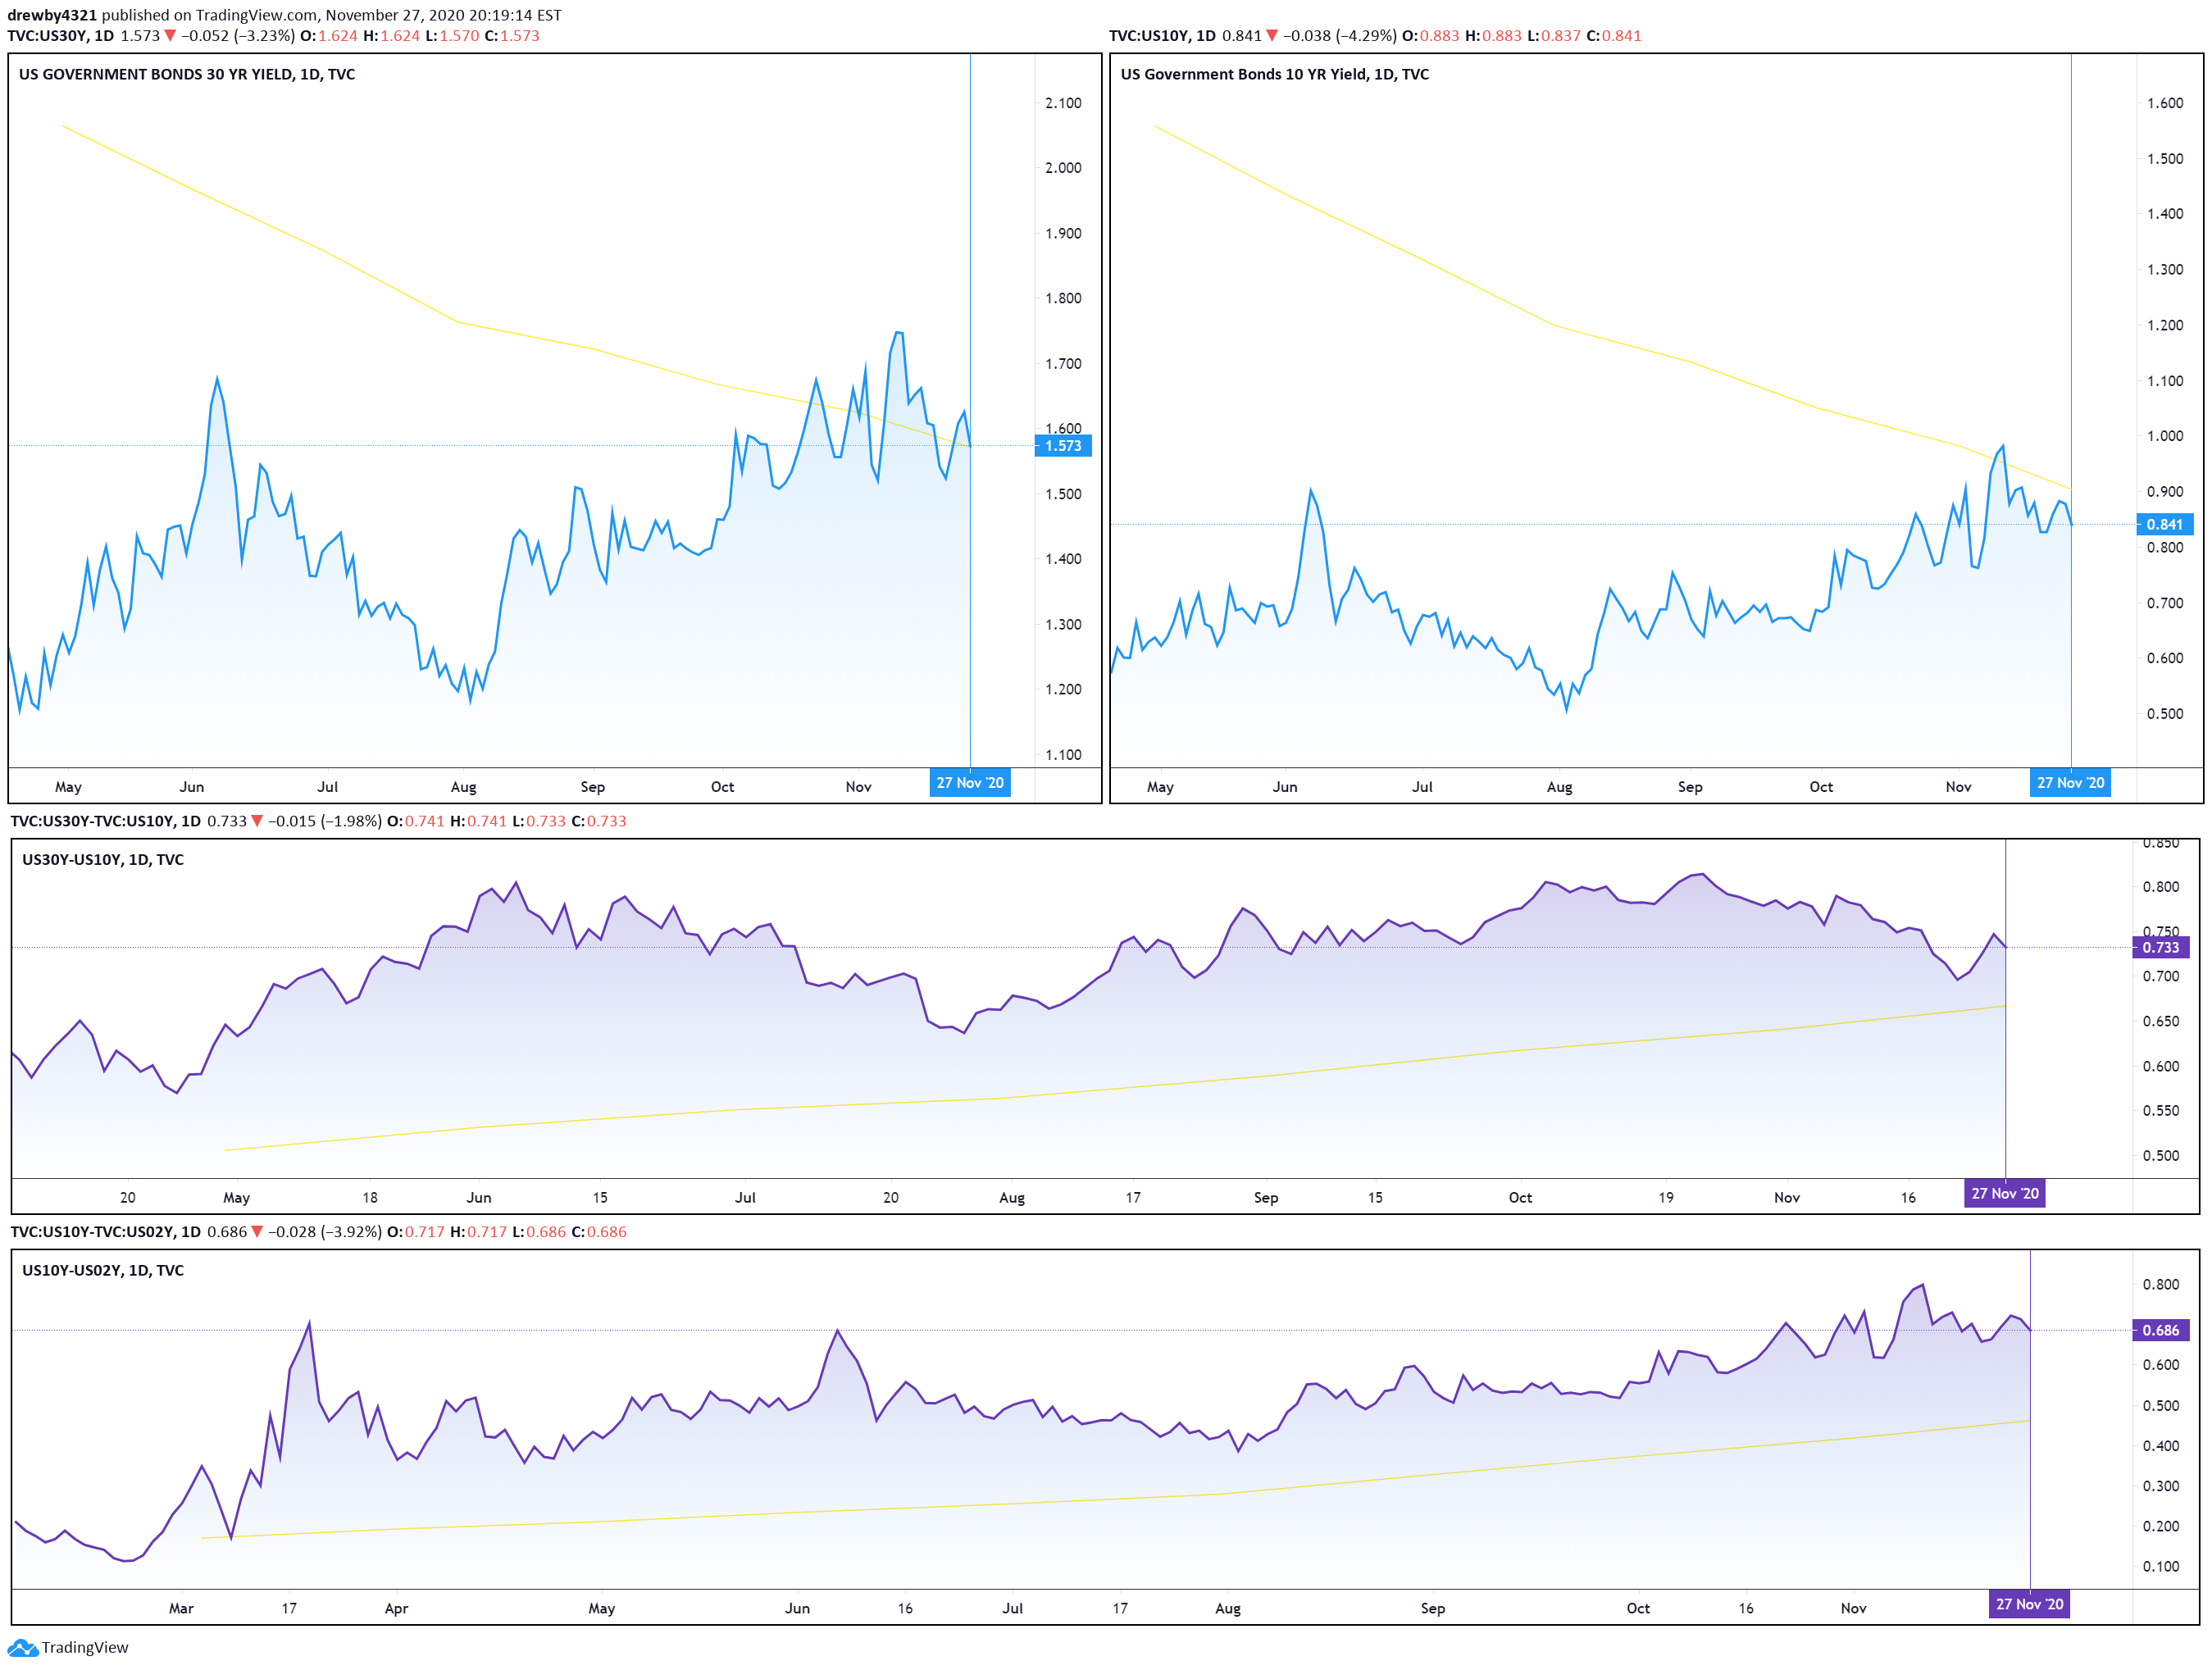This screenshot has height=1670, width=2212.
Task: Click the 27 Nov '20 date marker on 30 YR chart
Action: [x=970, y=783]
